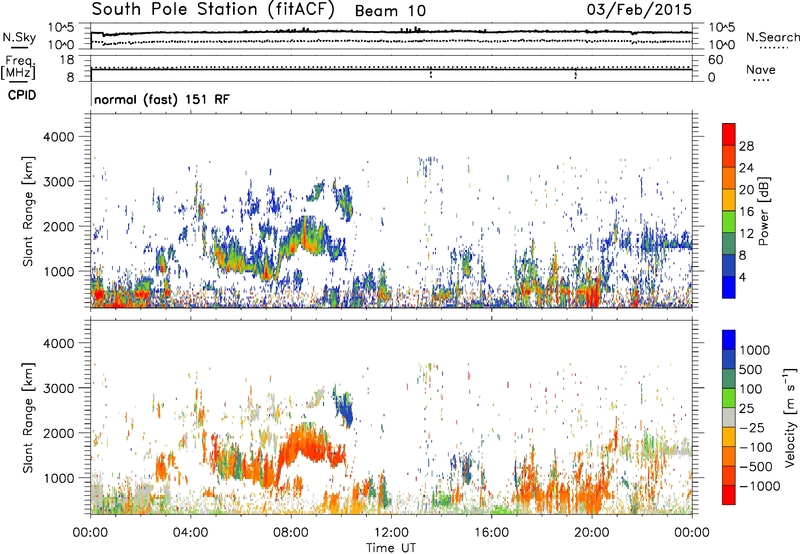This screenshot has height=554, width=800.
Task: Click the '4000' tick on the power panel
Action: (59, 137)
